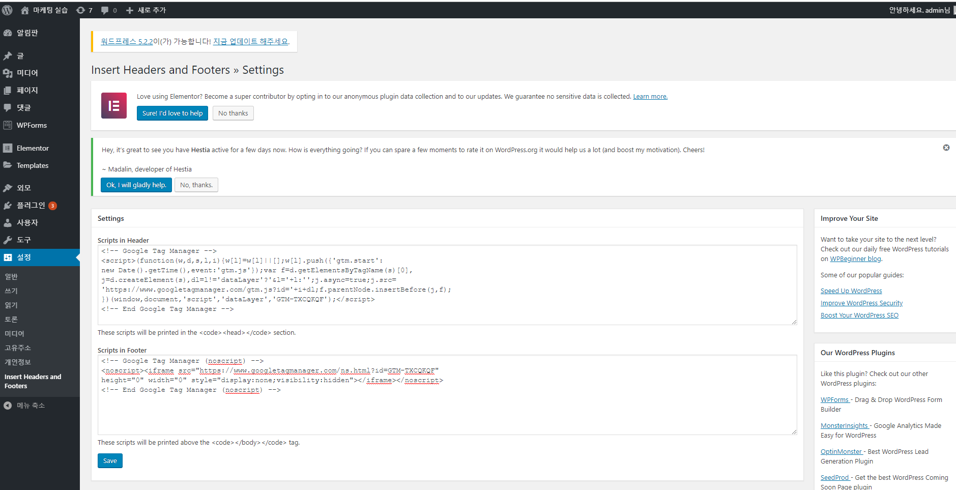Click the Our WordPress Plugins panel heading
The height and width of the screenshot is (490, 956).
click(857, 353)
